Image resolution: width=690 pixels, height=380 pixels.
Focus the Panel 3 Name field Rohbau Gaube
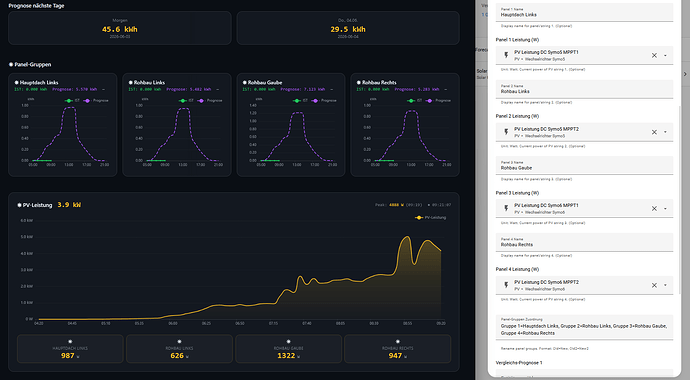click(584, 165)
